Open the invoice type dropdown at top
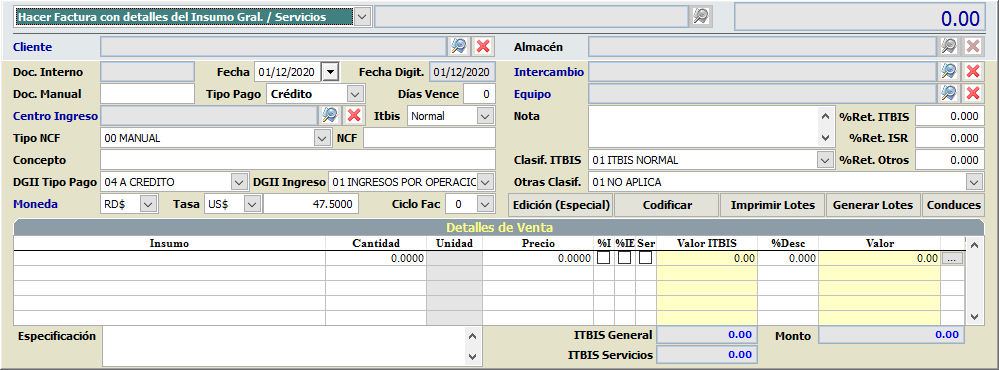The width and height of the screenshot is (999, 370). pyautogui.click(x=362, y=17)
